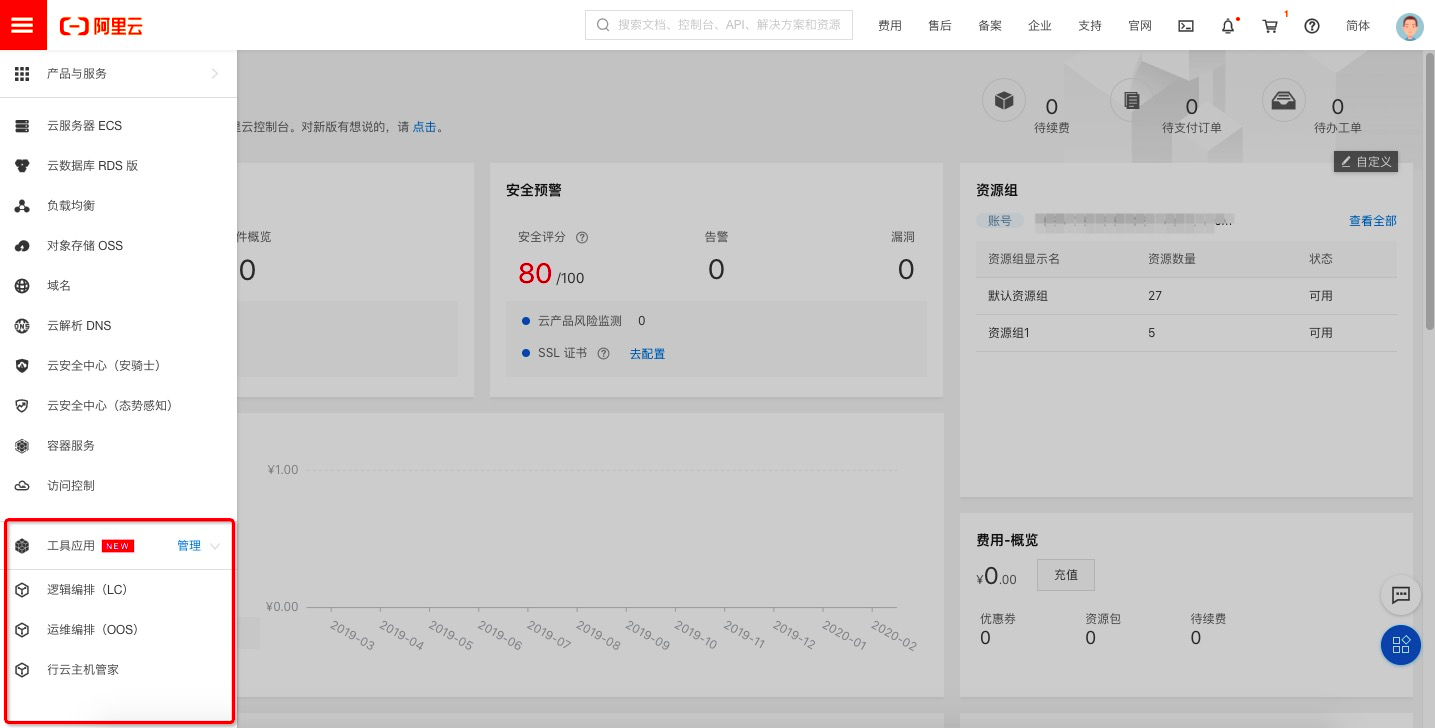Open the Cloud Shell terminal icon
The height and width of the screenshot is (728, 1435).
tap(1186, 26)
